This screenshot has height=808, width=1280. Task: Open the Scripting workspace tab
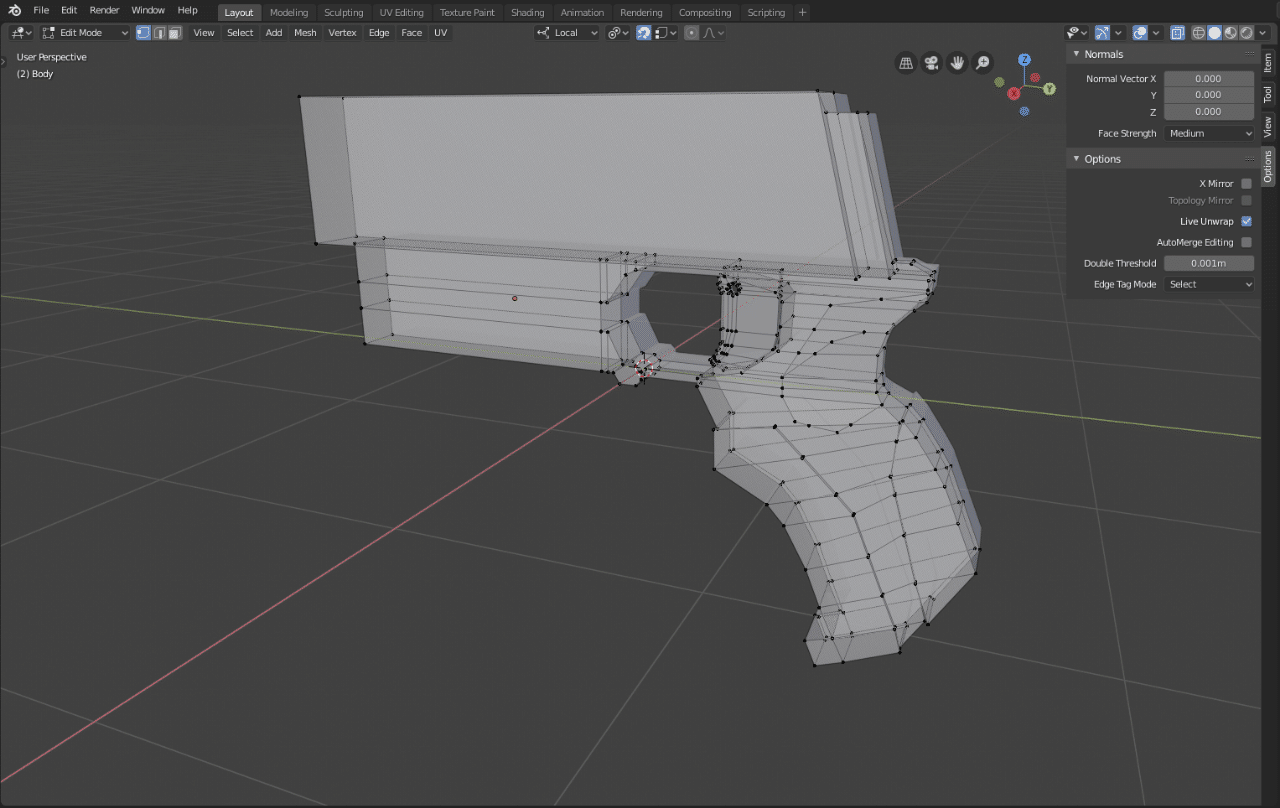(766, 12)
